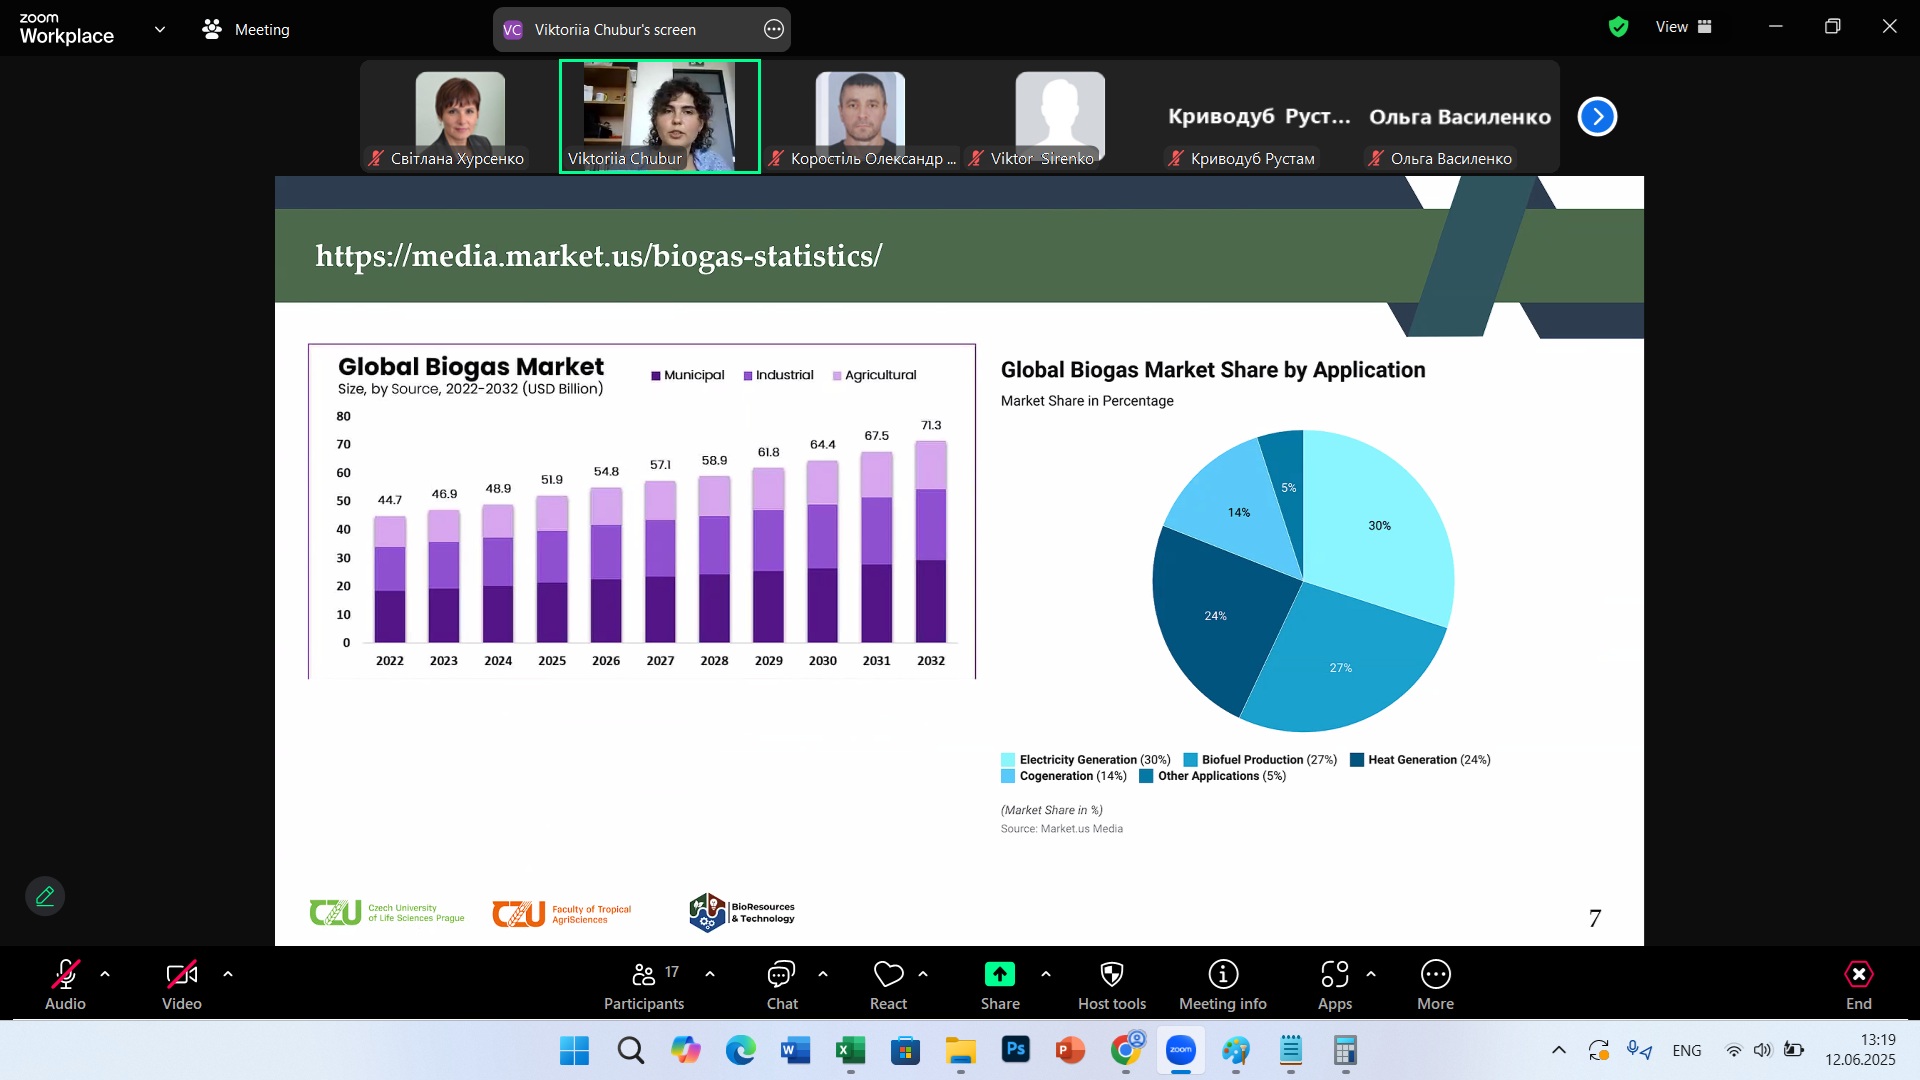The width and height of the screenshot is (1920, 1080).
Task: Open the Apps panel
Action: click(x=1335, y=985)
